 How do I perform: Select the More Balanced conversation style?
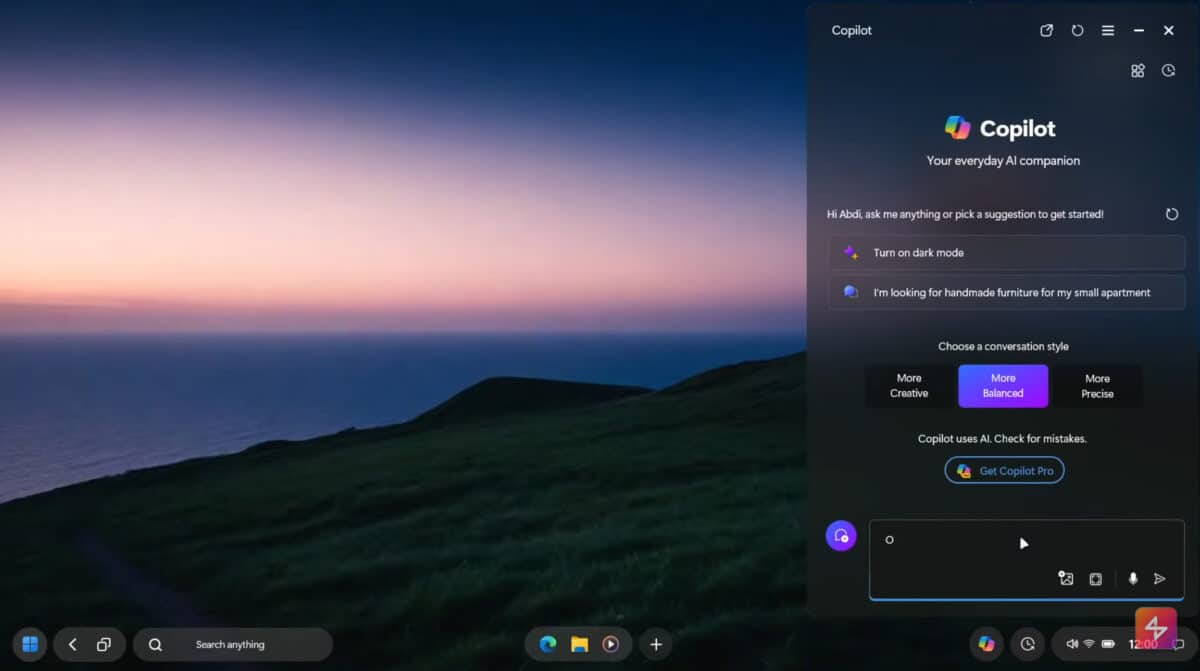[x=1003, y=386]
